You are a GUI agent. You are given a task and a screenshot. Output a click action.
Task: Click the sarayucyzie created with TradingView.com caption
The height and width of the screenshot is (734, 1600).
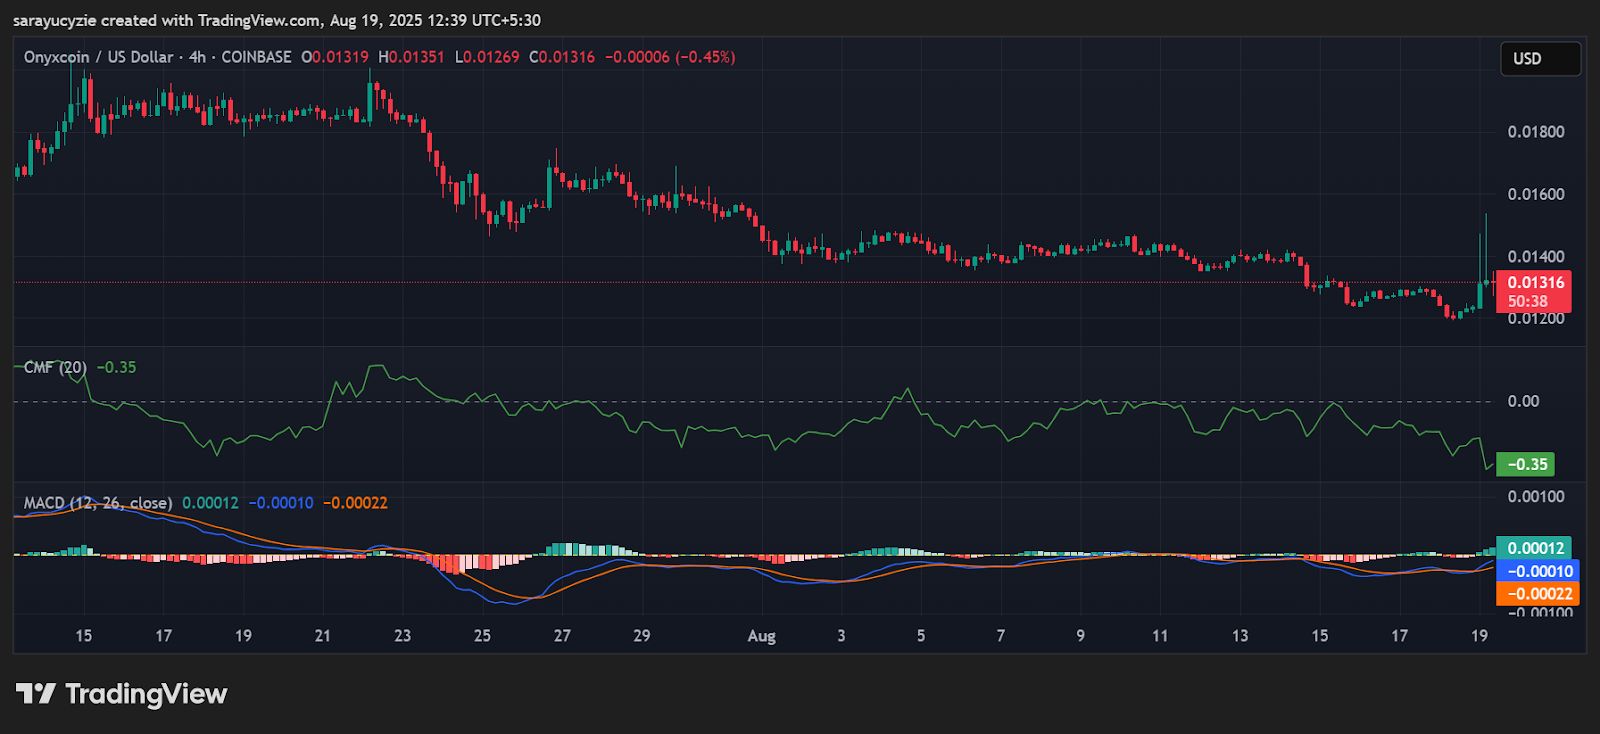click(276, 20)
